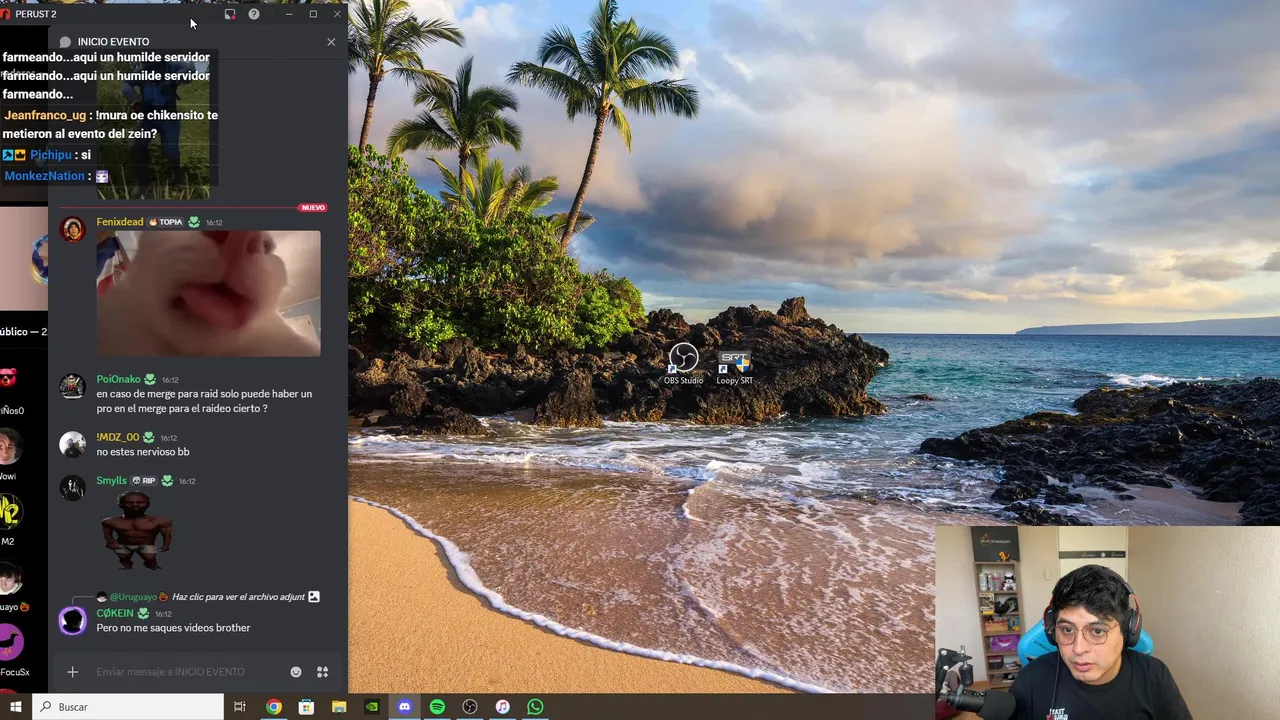The height and width of the screenshot is (720, 1280).
Task: Open Loopy SRT desktop shortcut
Action: (734, 366)
